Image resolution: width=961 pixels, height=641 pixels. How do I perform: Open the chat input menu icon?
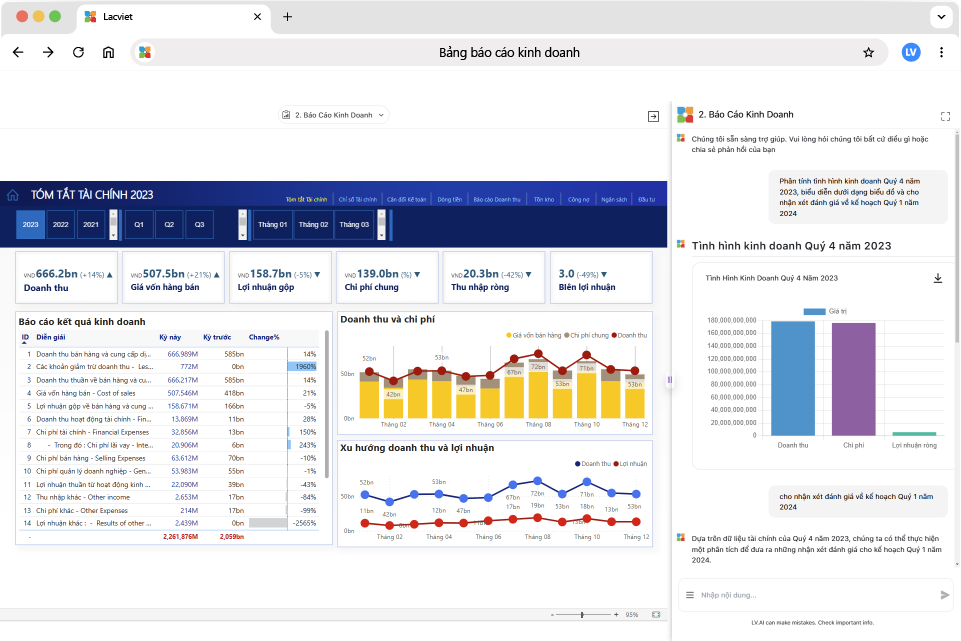(690, 595)
